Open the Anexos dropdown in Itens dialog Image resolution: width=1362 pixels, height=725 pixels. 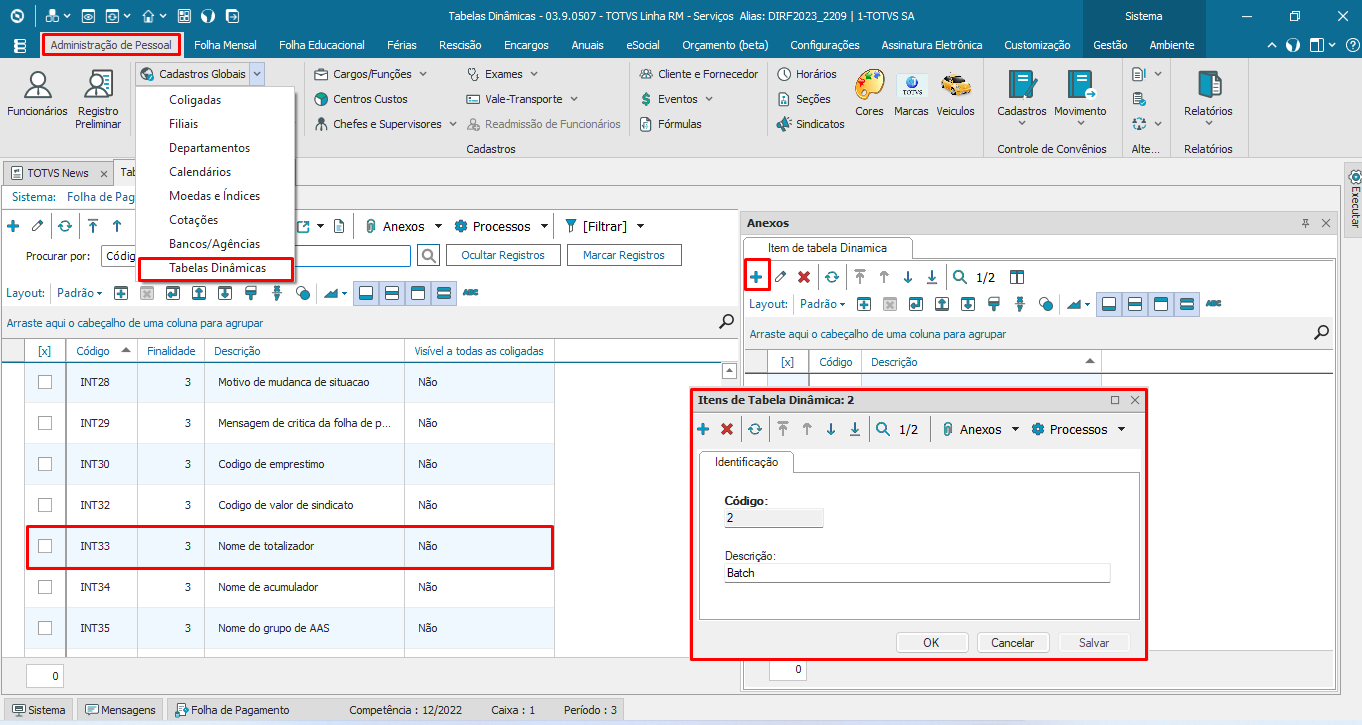pyautogui.click(x=1015, y=429)
